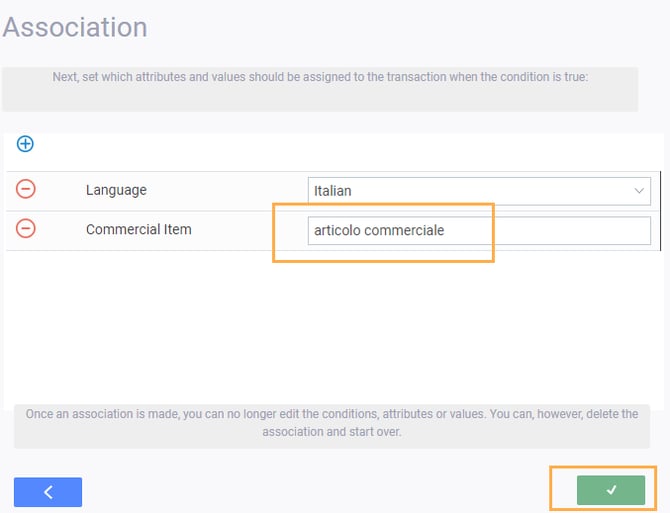670x513 pixels.
Task: Remove the Language row with minus icon
Action: point(26,189)
